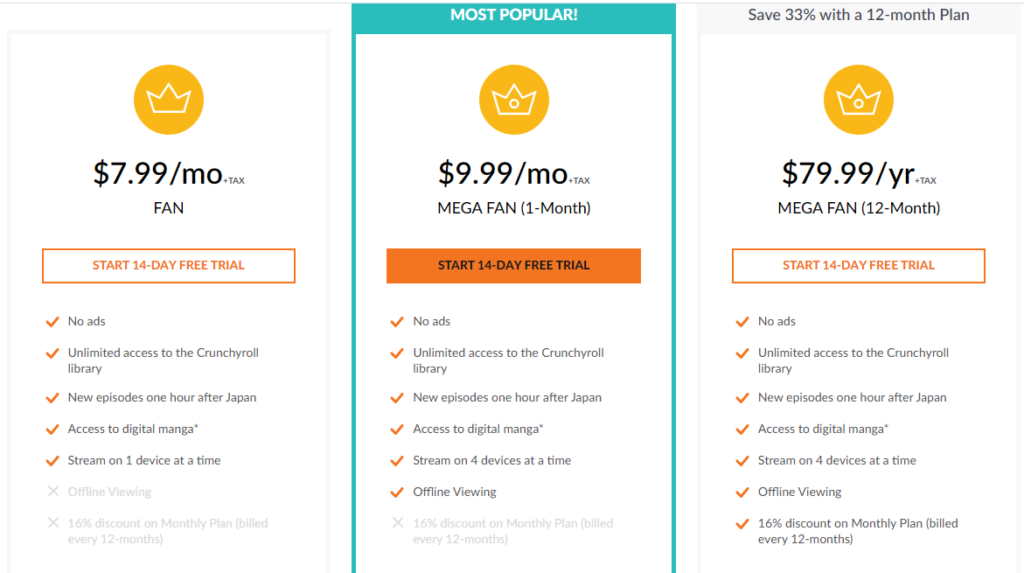The height and width of the screenshot is (573, 1024).
Task: Click the MEGA FAN 1-Month crown icon
Action: 514,100
